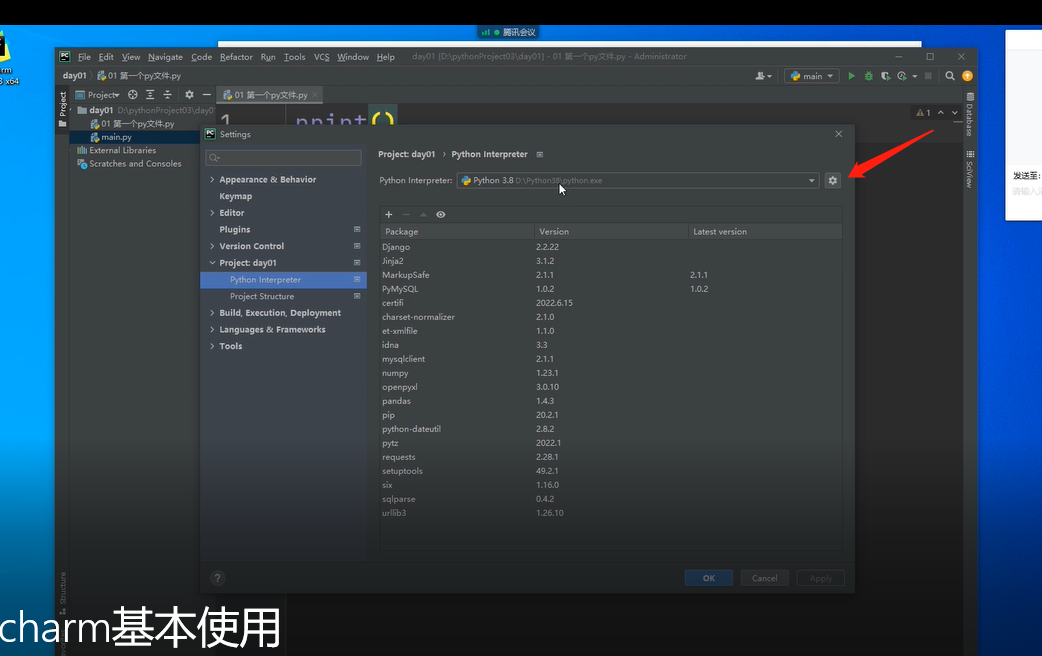Expand Build, Execution, Deployment settings
The height and width of the screenshot is (656, 1042).
click(x=212, y=312)
